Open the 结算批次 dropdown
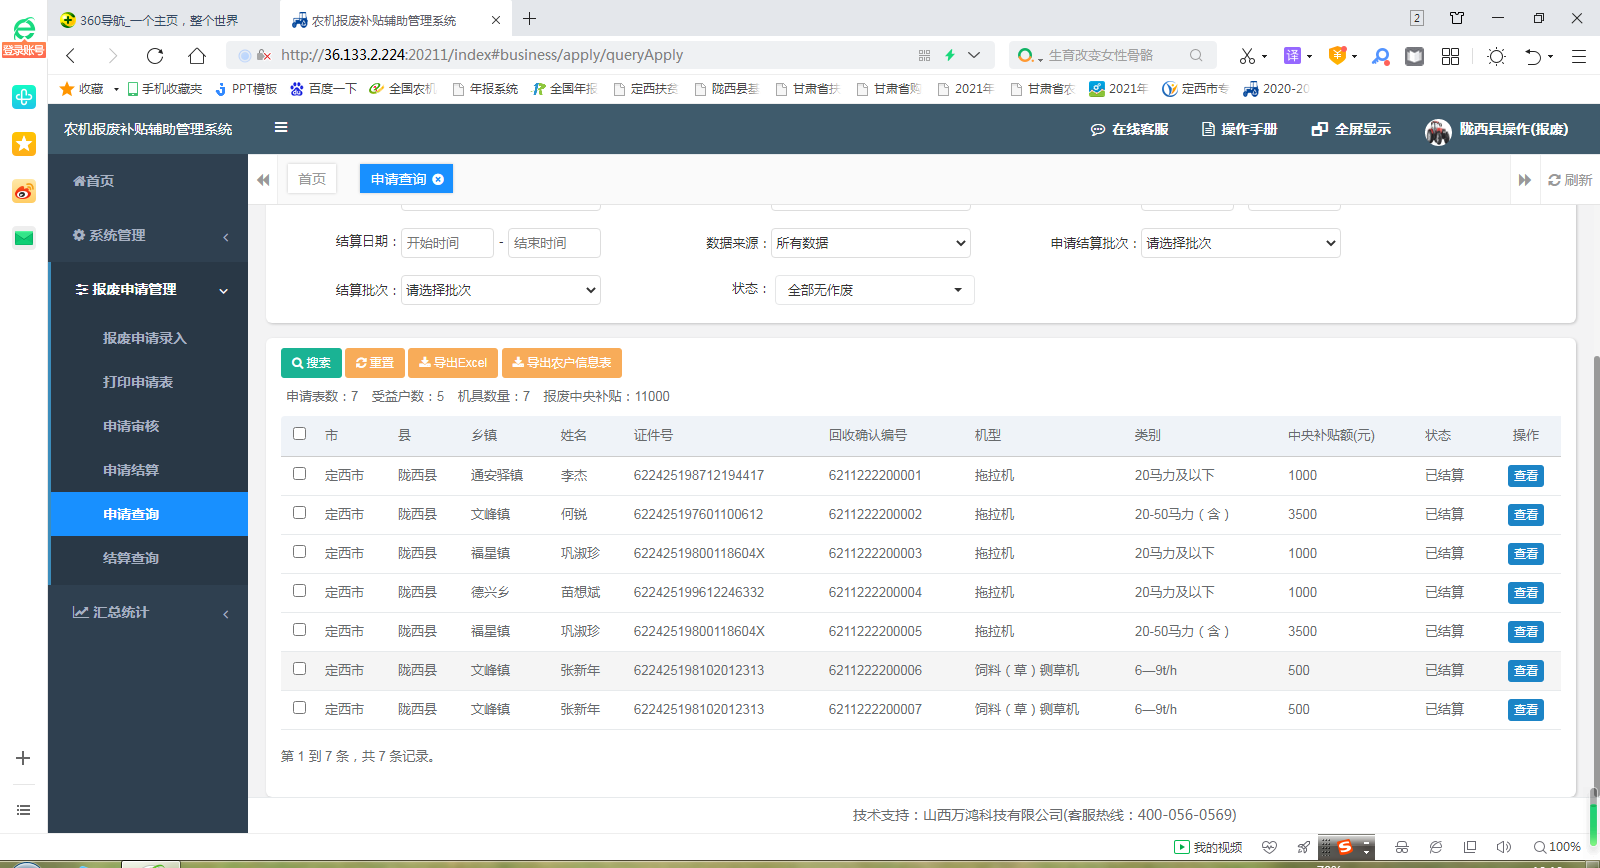 point(500,290)
